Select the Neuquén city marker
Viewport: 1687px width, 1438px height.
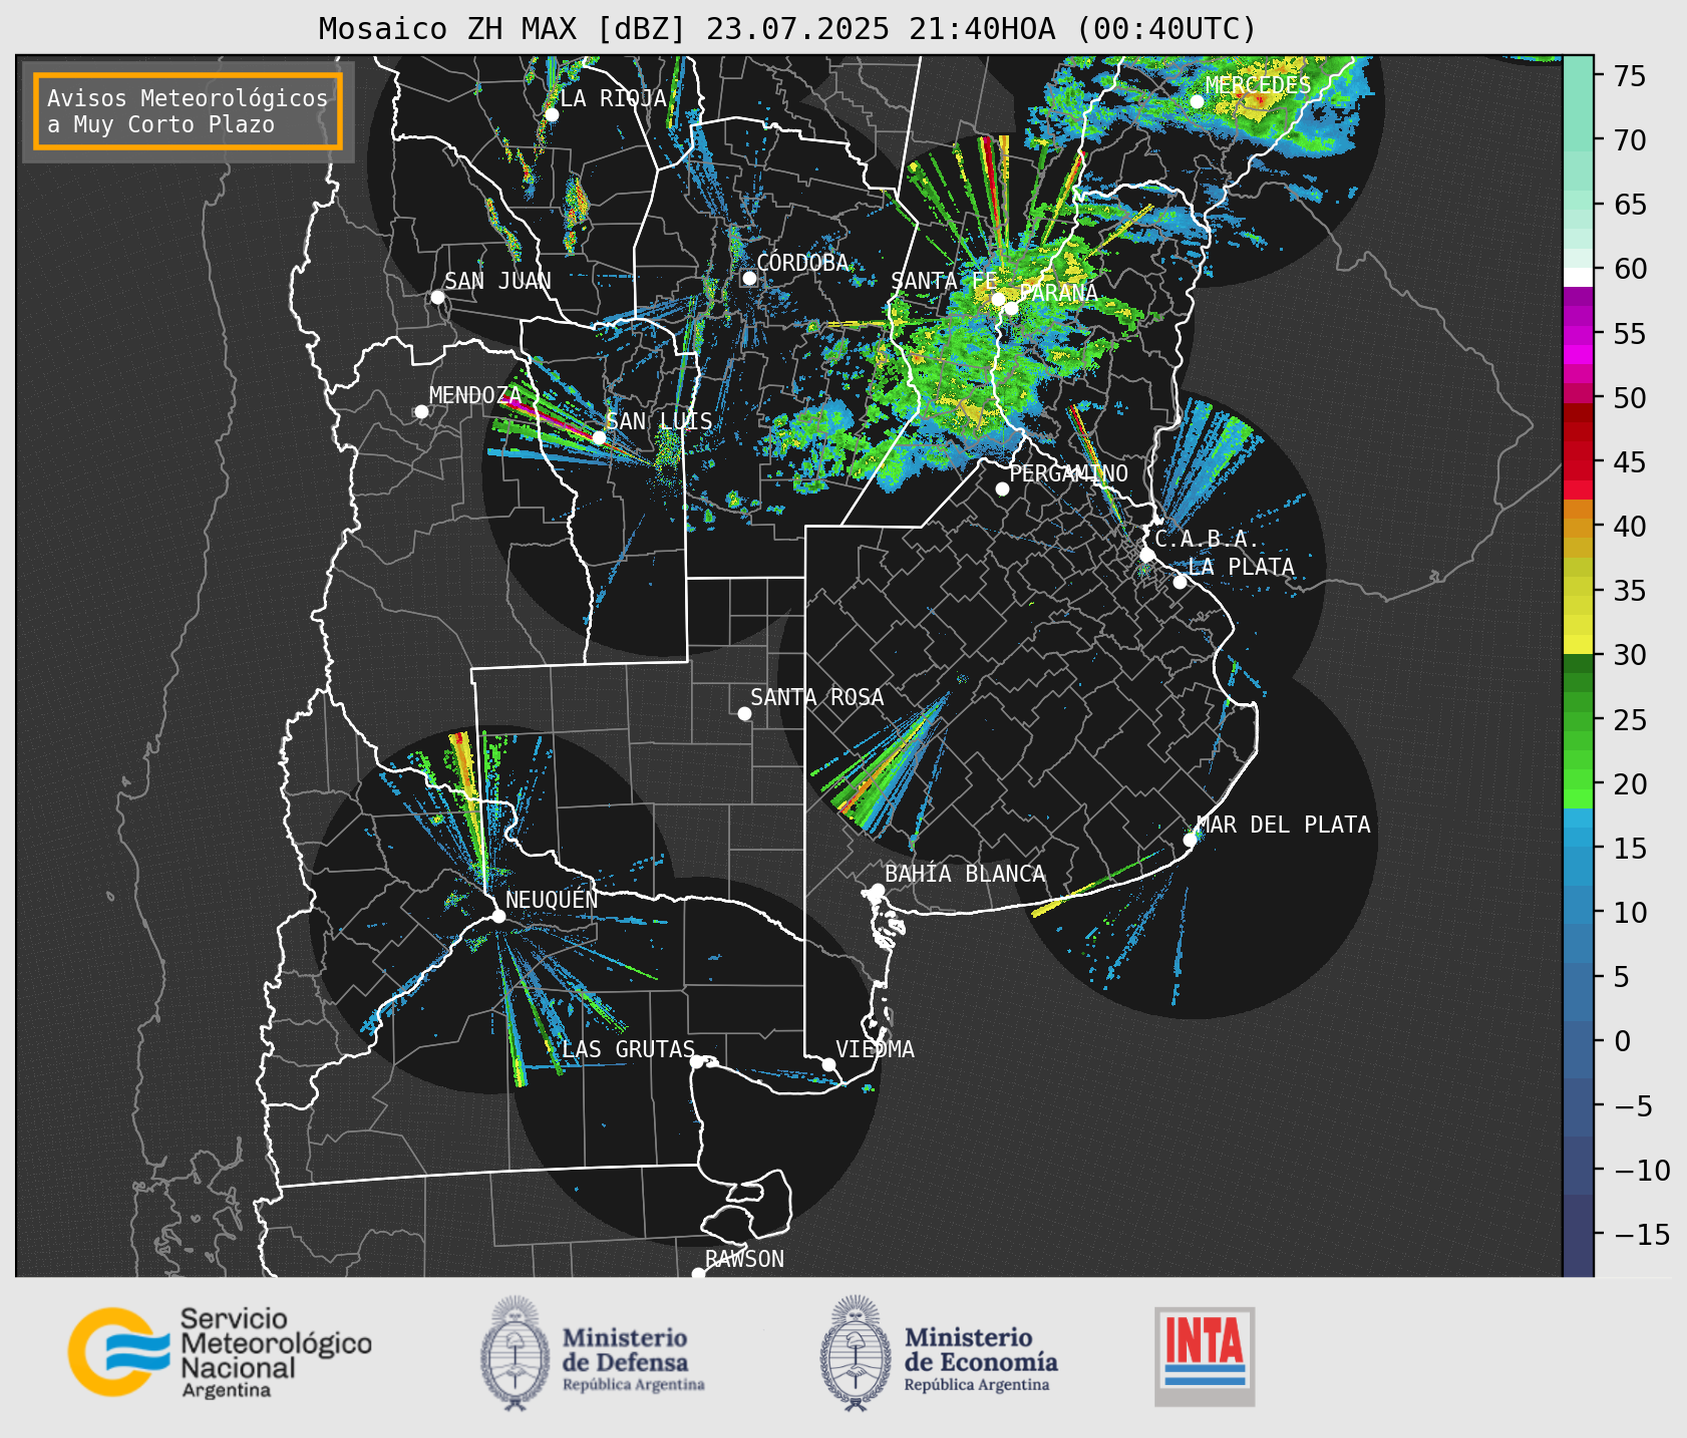(498, 916)
